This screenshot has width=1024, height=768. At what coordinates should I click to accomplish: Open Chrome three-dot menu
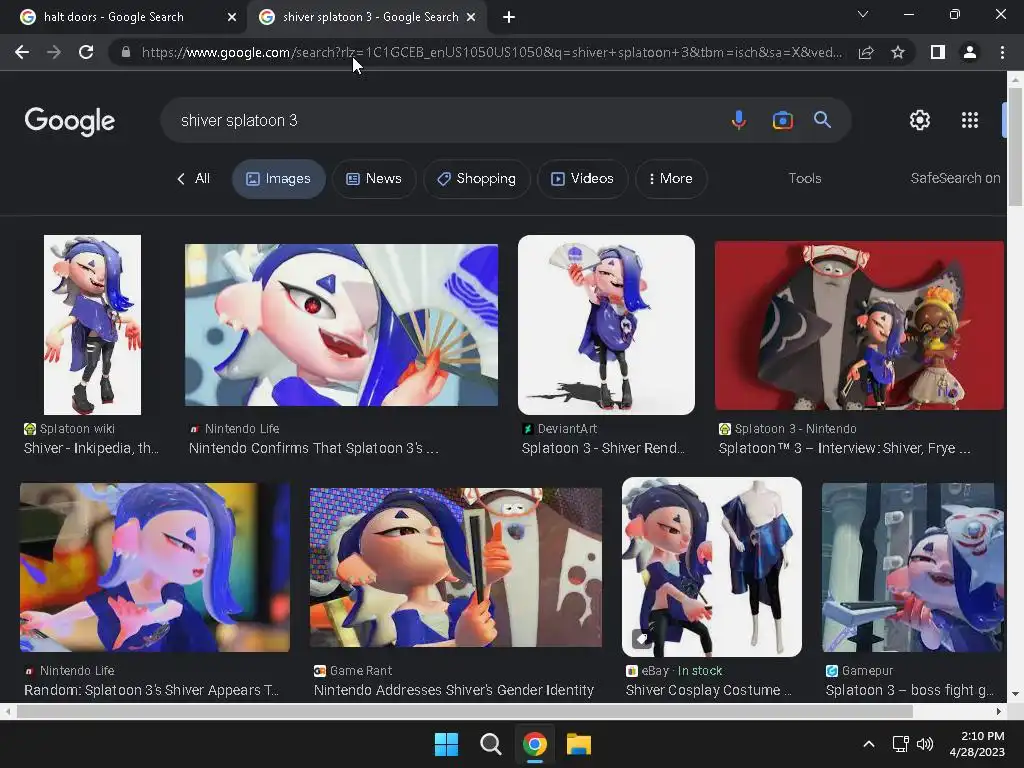coord(1002,52)
